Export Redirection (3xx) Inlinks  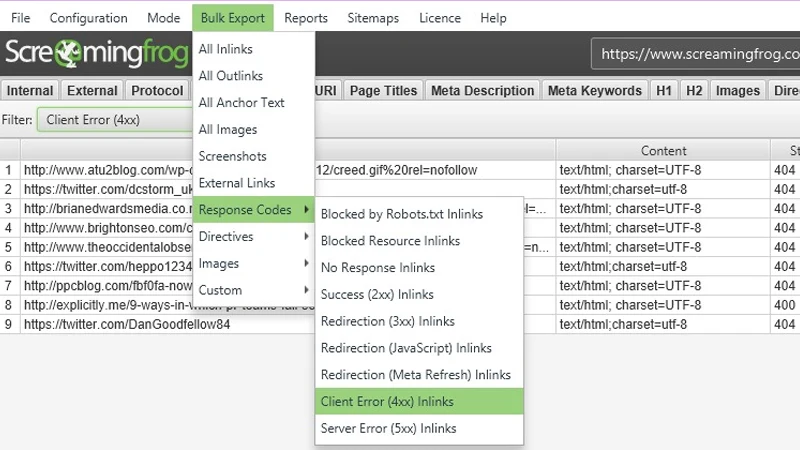[419, 321]
